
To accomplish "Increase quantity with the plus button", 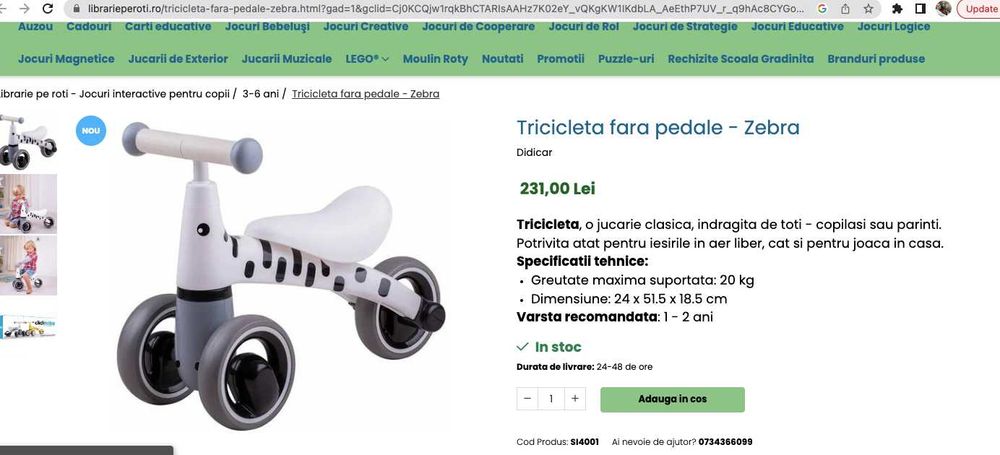I will point(575,399).
